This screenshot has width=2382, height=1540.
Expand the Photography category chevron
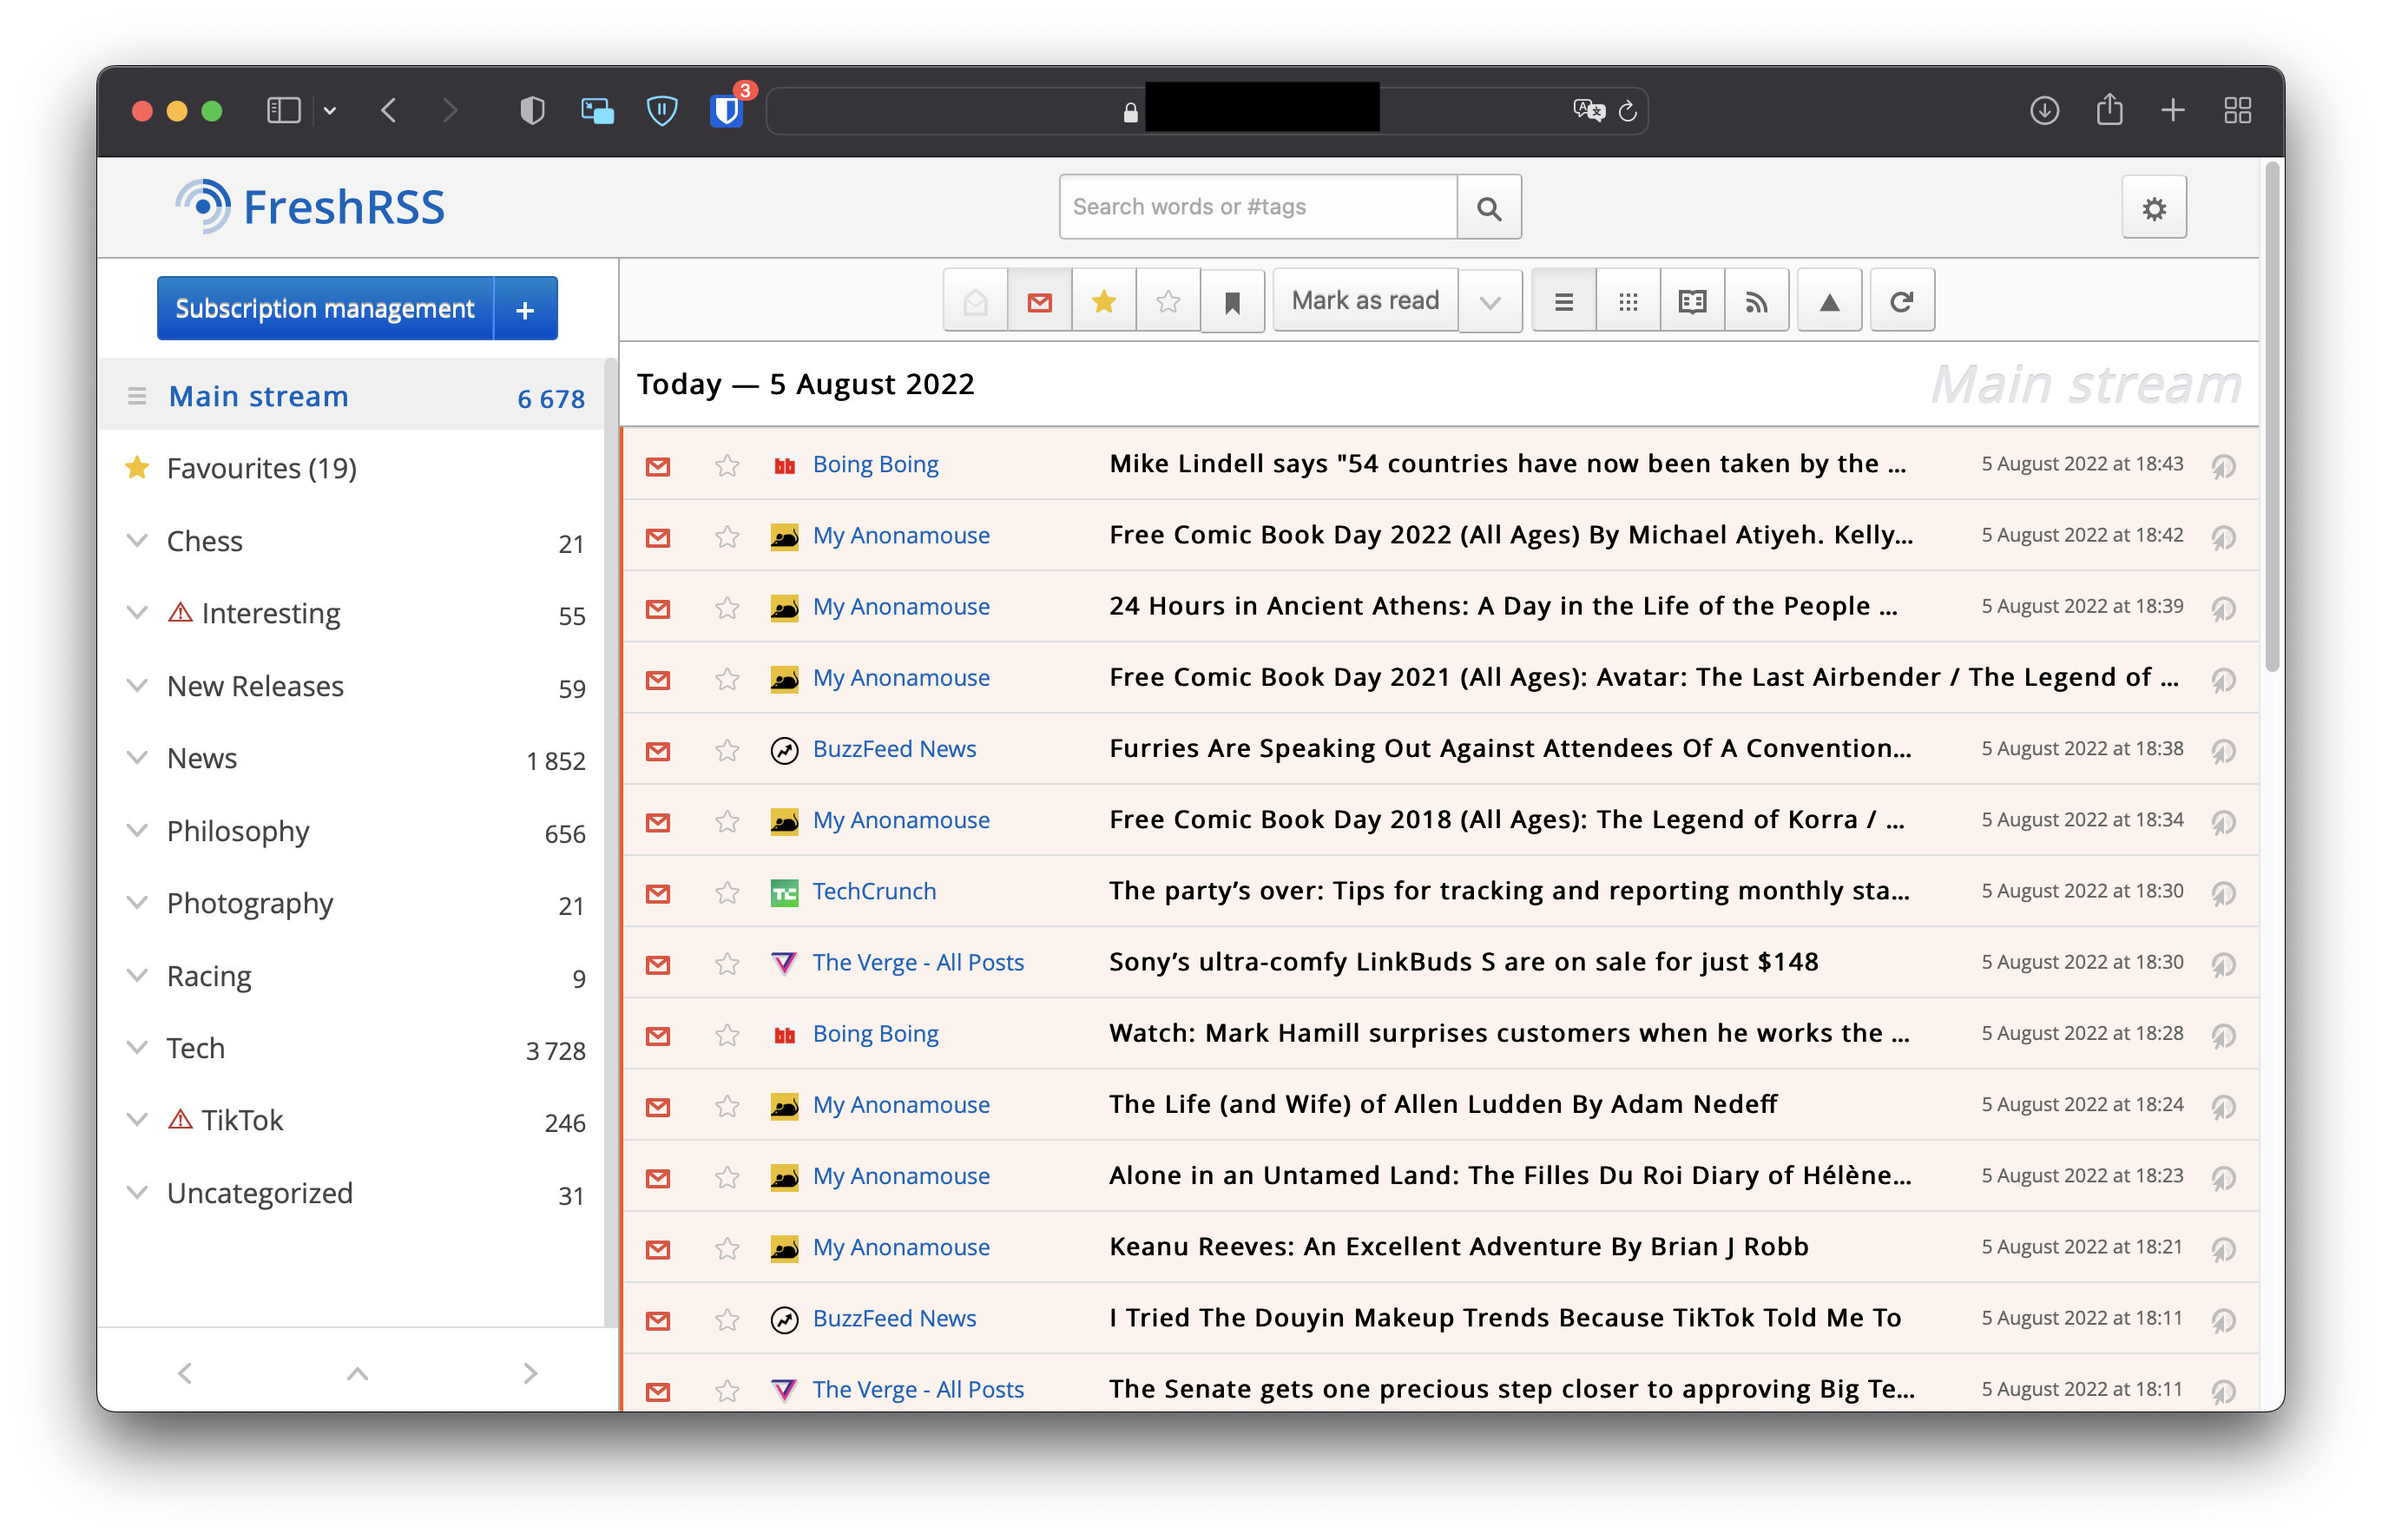tap(137, 903)
